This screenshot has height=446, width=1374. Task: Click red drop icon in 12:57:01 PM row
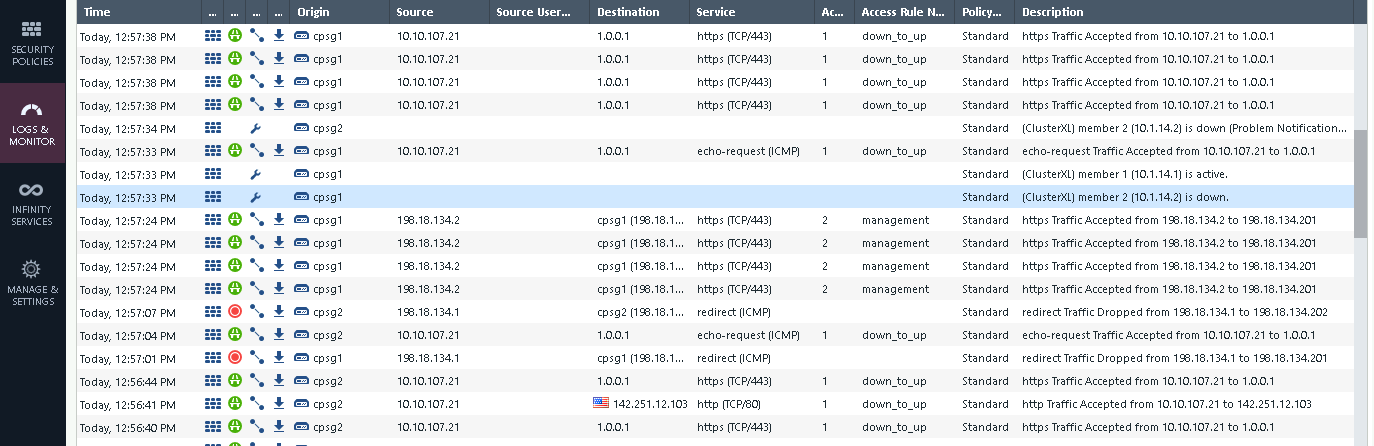236,358
